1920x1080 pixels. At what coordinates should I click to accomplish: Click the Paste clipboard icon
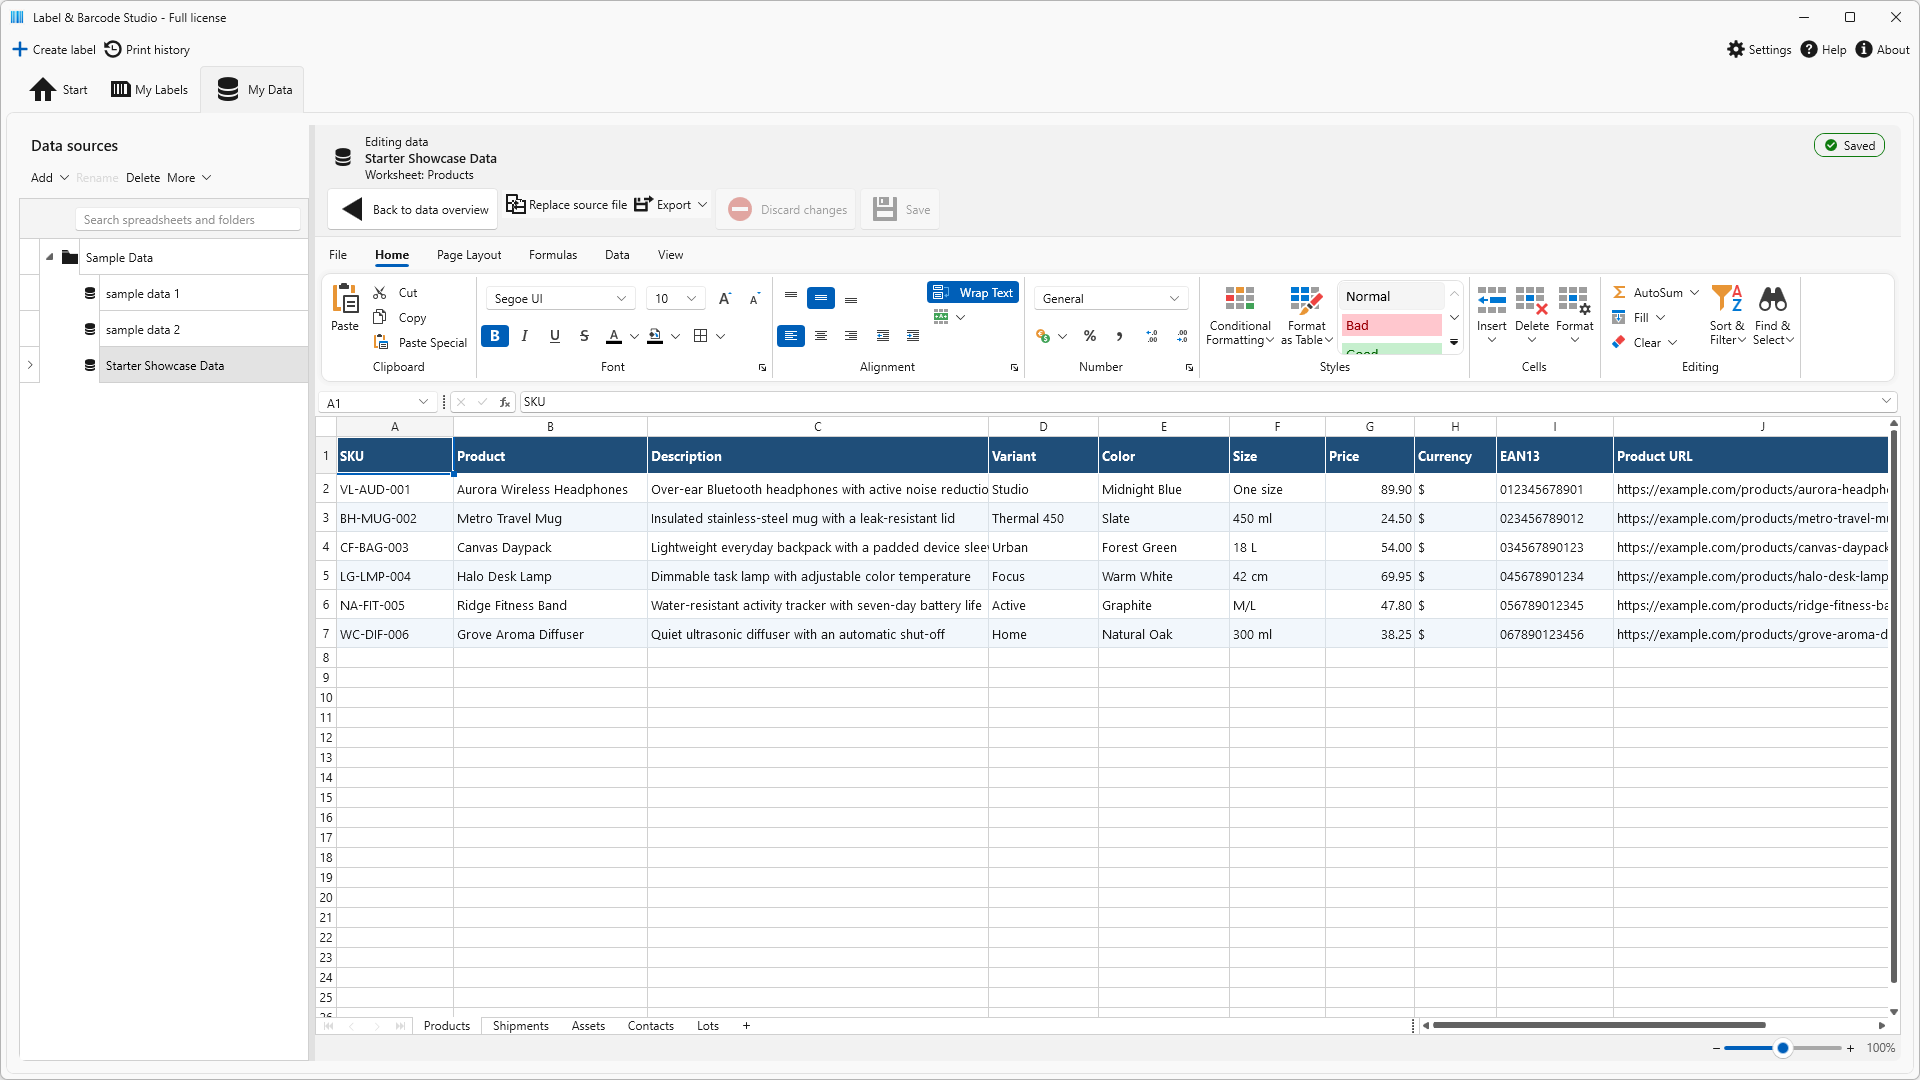[345, 299]
